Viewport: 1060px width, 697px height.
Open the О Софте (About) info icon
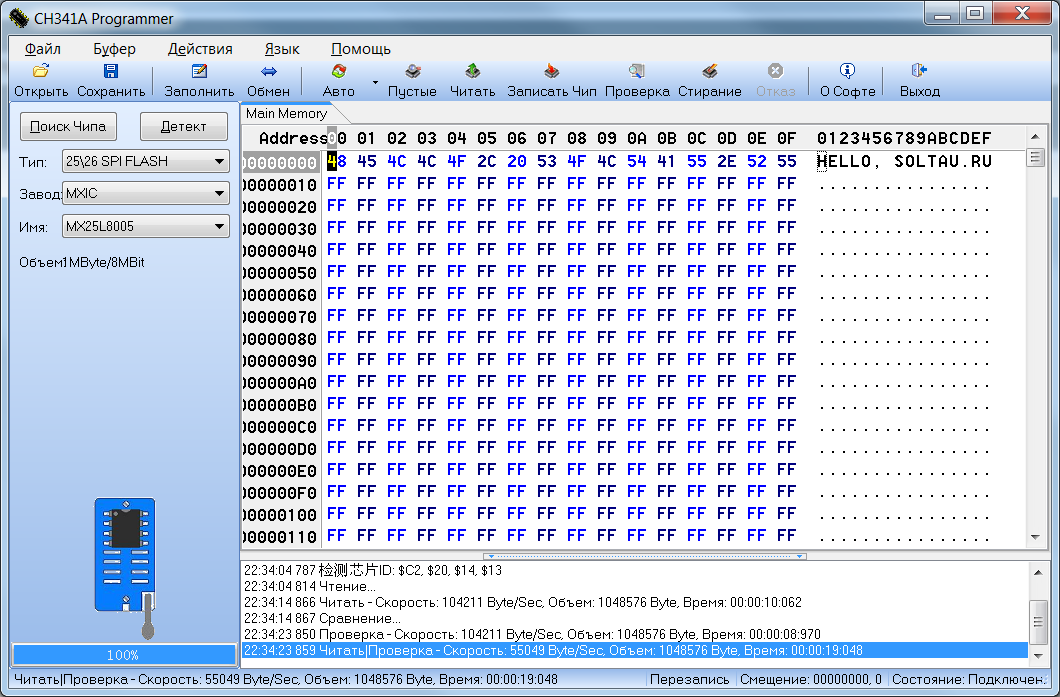point(847,72)
